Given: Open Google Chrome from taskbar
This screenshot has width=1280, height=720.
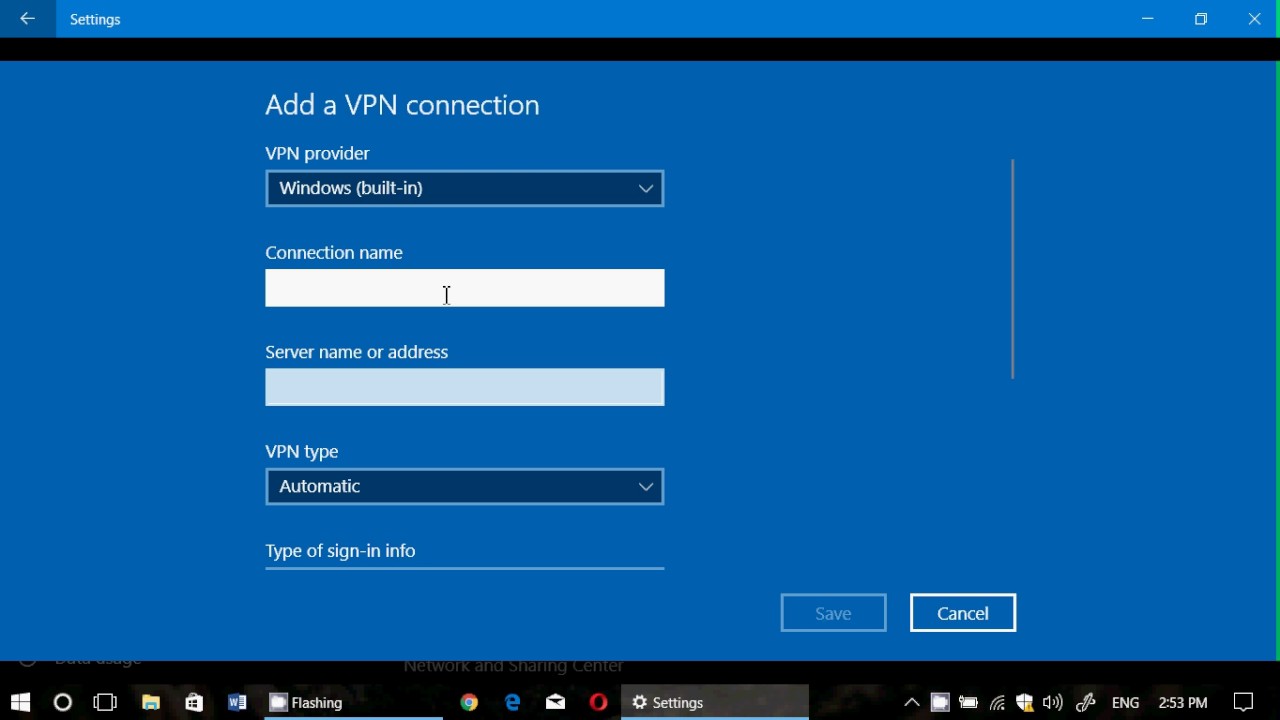Looking at the screenshot, I should point(469,703).
